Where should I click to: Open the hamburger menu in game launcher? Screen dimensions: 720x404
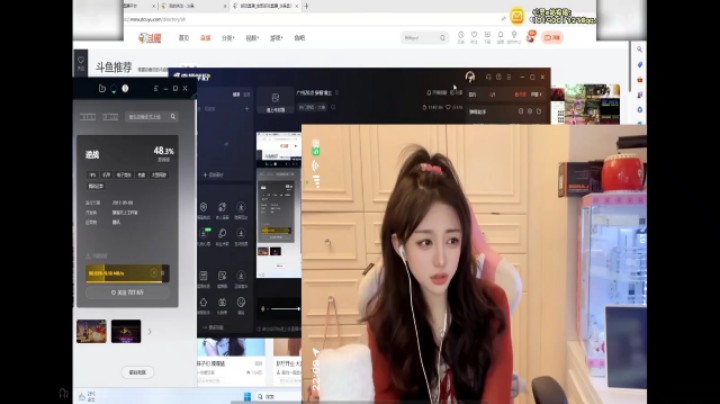coord(156,88)
